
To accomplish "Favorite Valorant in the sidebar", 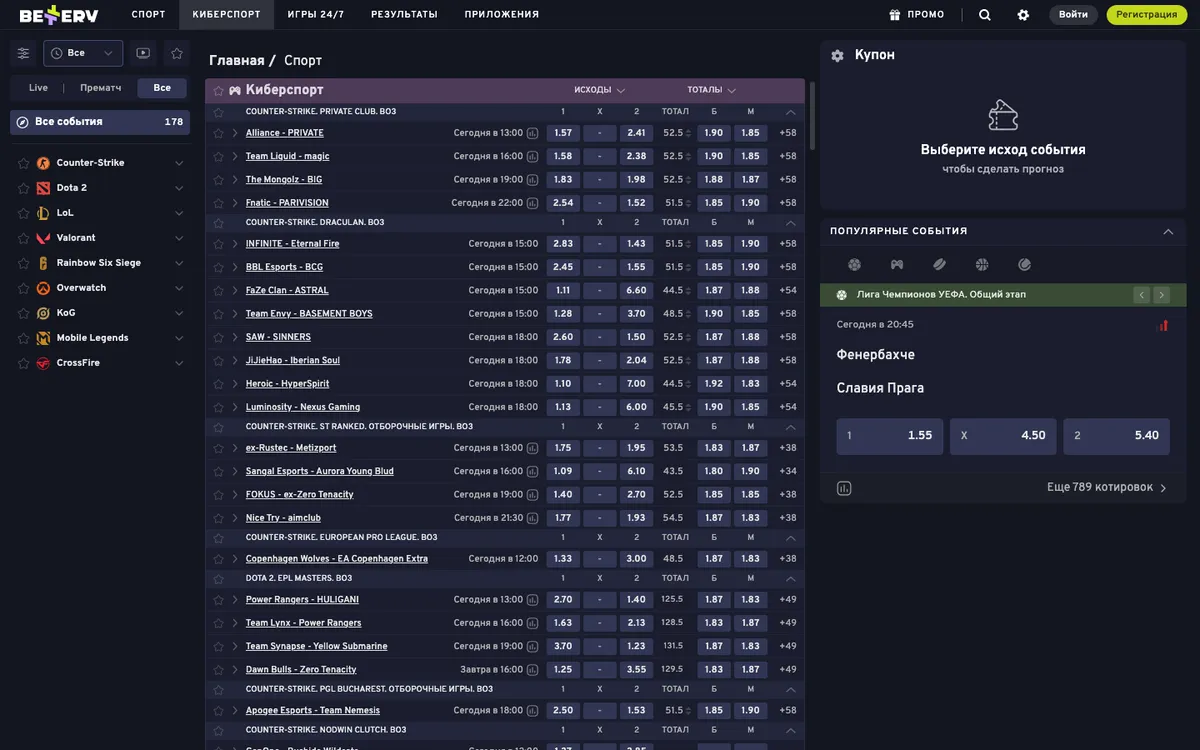I will (24, 238).
